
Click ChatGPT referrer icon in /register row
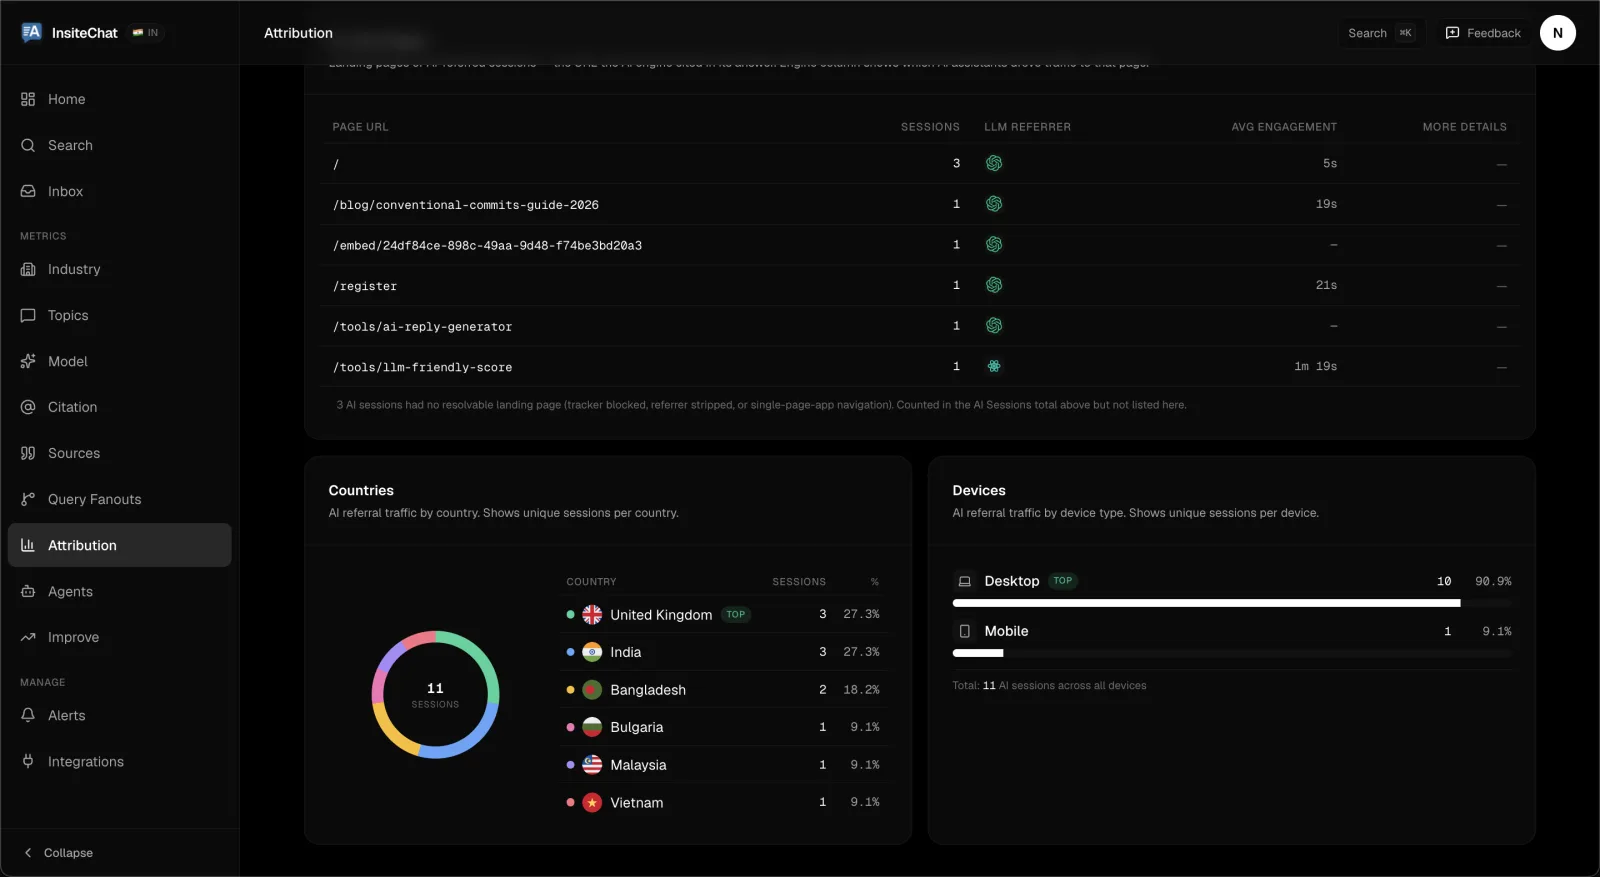click(994, 285)
